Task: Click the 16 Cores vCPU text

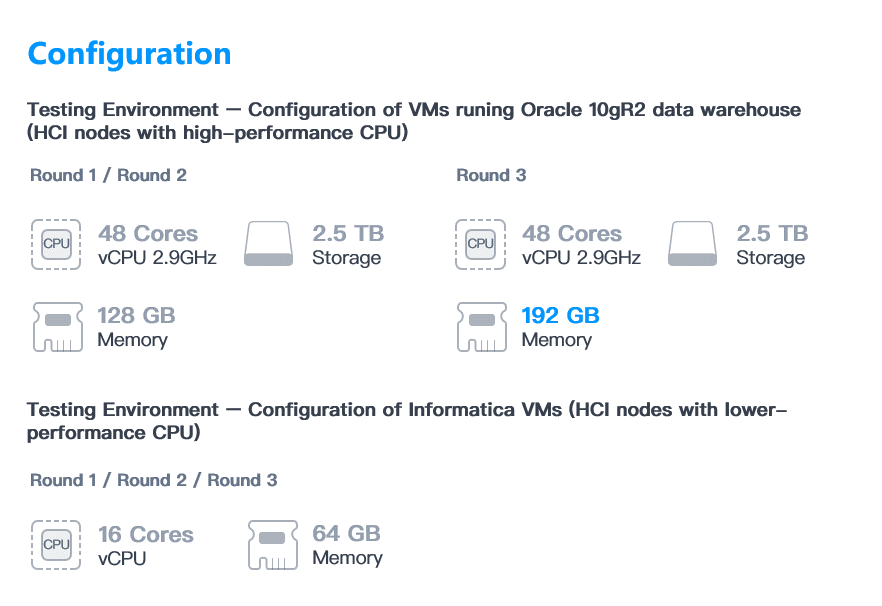Action: (x=146, y=546)
